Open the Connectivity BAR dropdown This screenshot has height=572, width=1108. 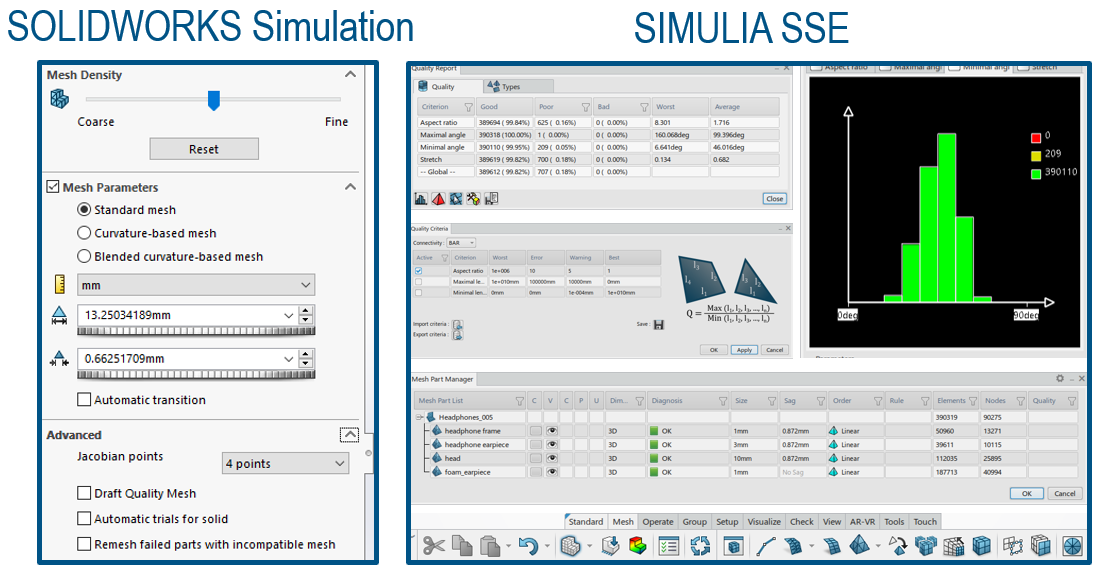coord(461,243)
